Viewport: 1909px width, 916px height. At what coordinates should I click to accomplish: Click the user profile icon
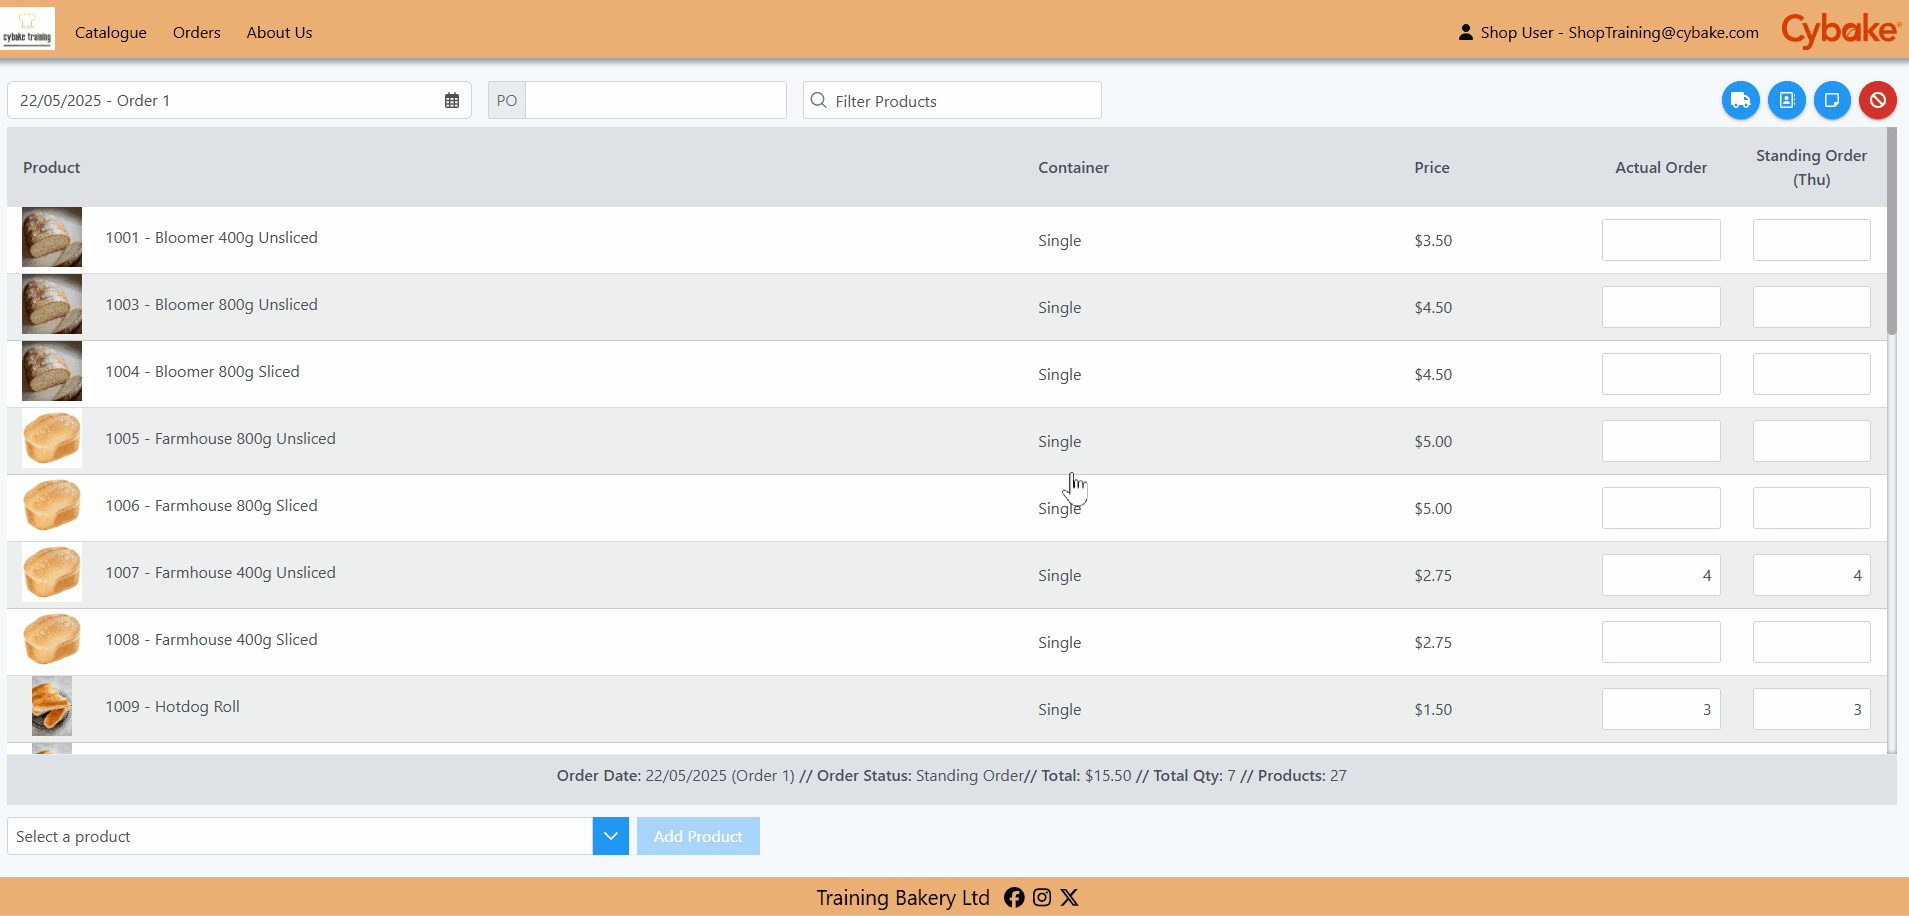[1465, 32]
